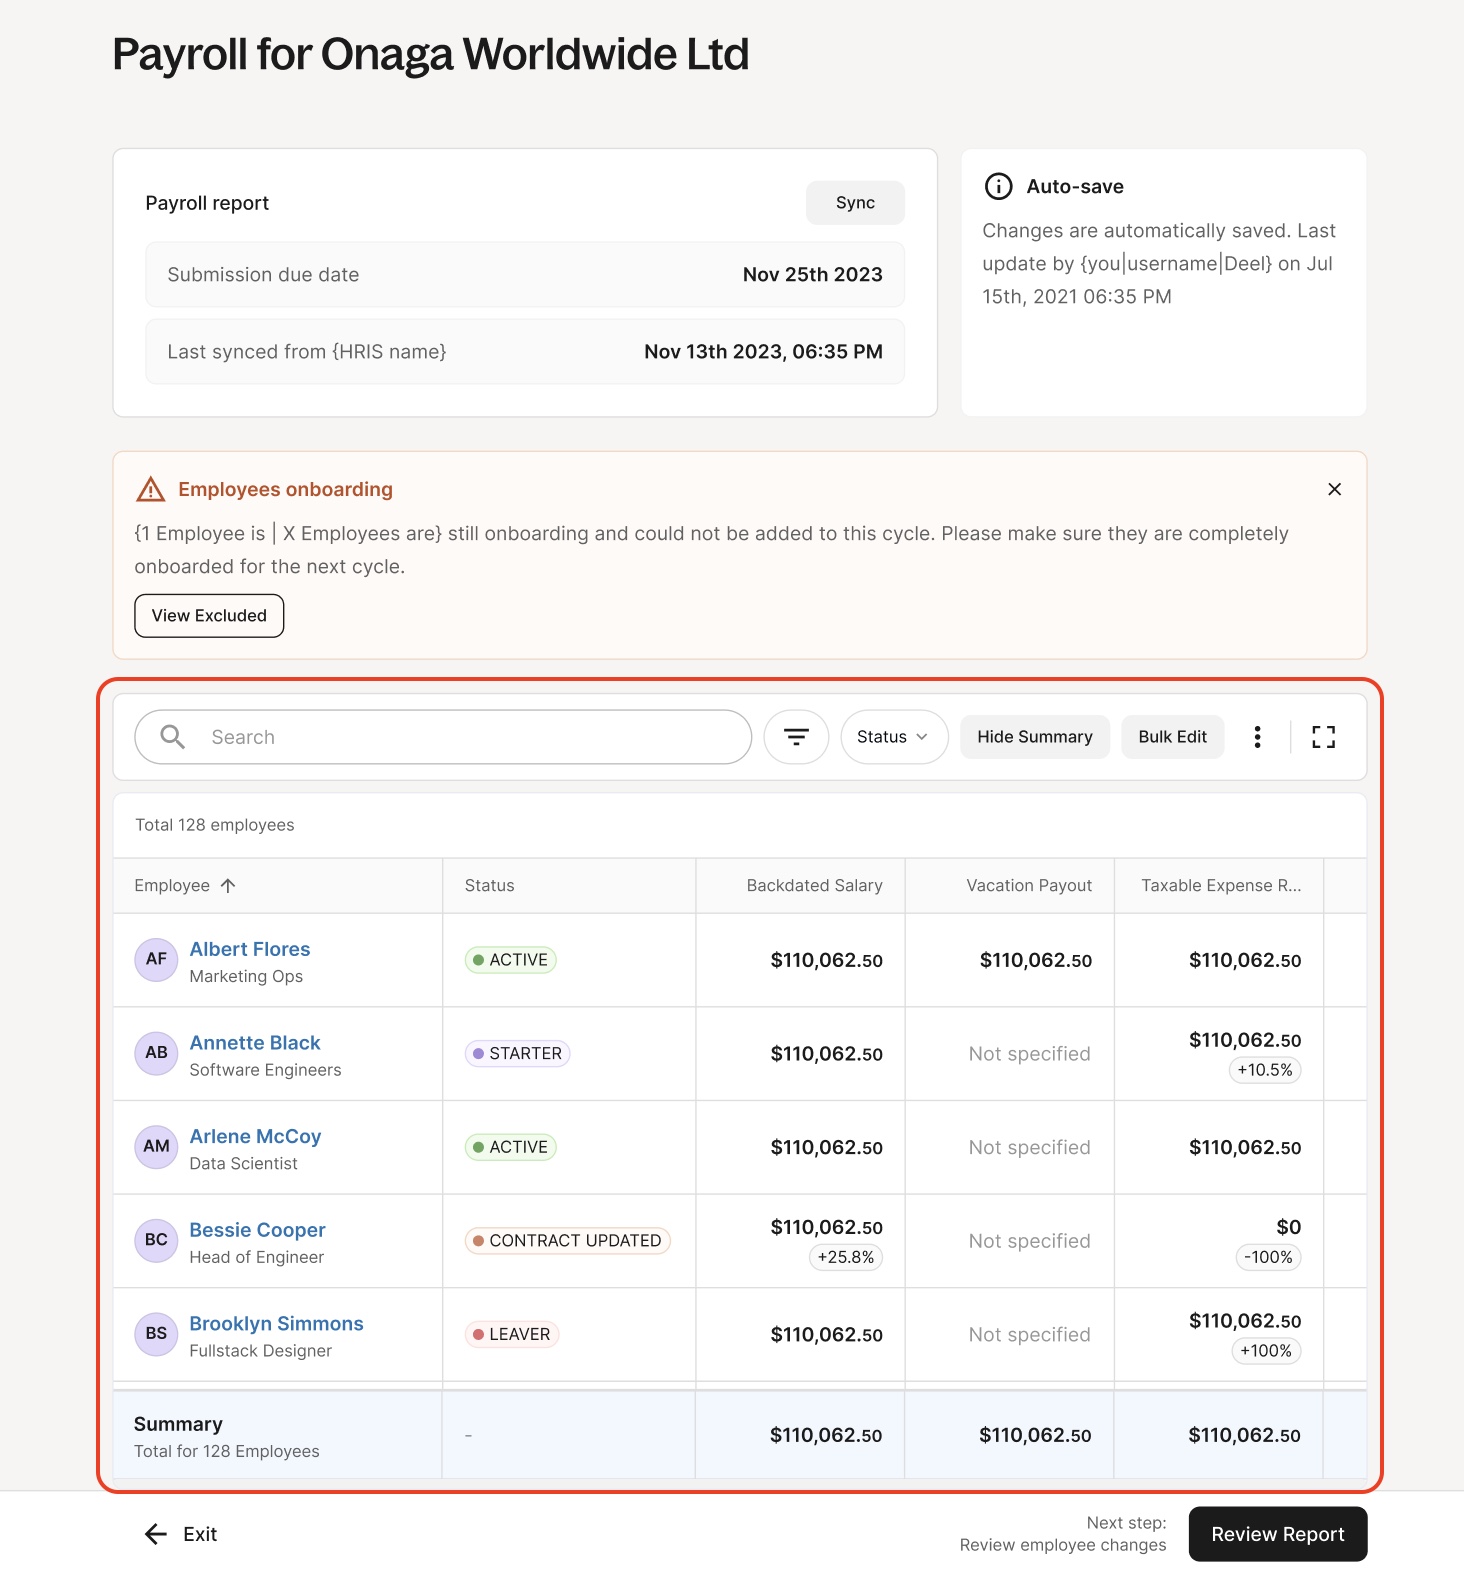Open Arlene McCoy employee link
The height and width of the screenshot is (1574, 1464).
(x=255, y=1137)
